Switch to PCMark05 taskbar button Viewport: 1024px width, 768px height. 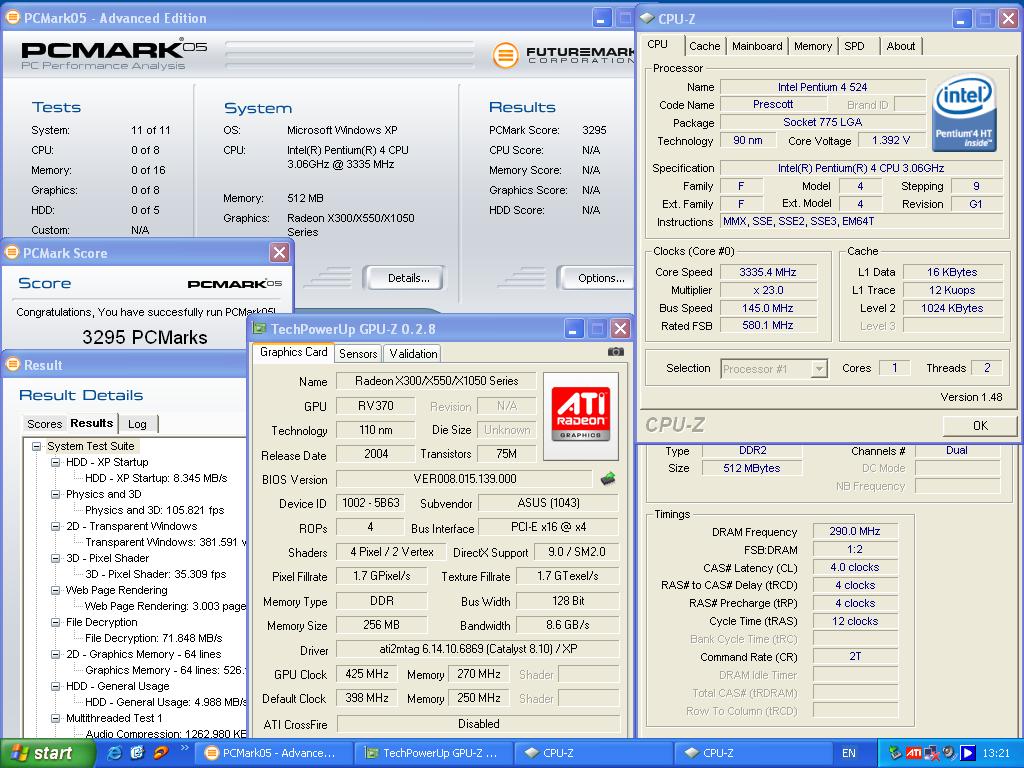pyautogui.click(x=274, y=753)
